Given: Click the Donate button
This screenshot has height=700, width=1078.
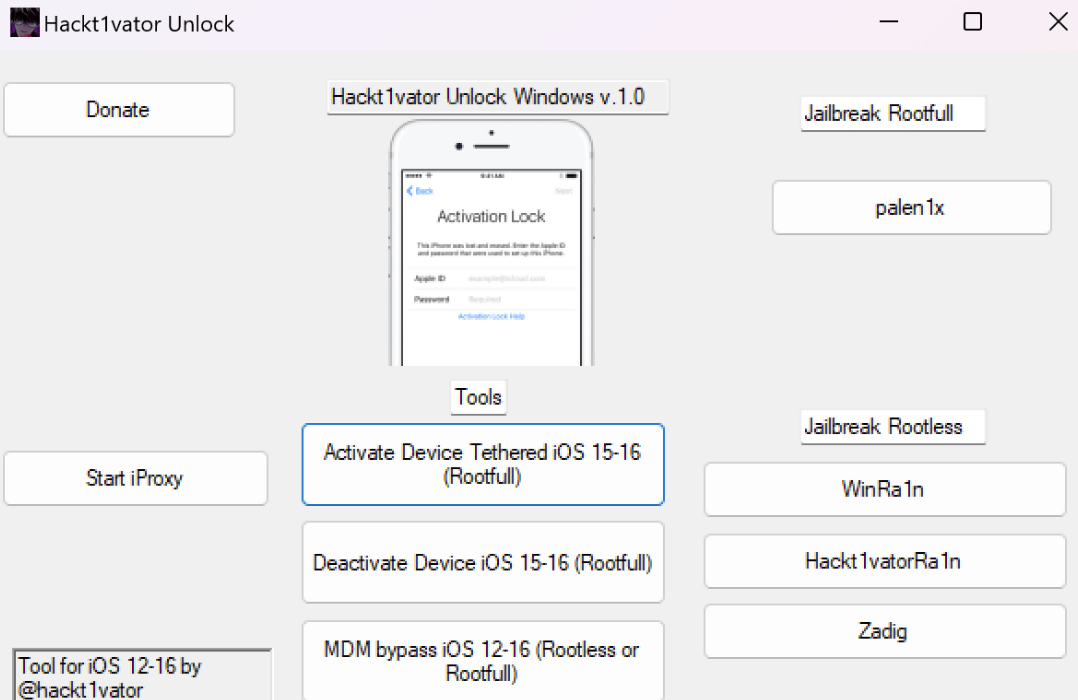Looking at the screenshot, I should 119,110.
